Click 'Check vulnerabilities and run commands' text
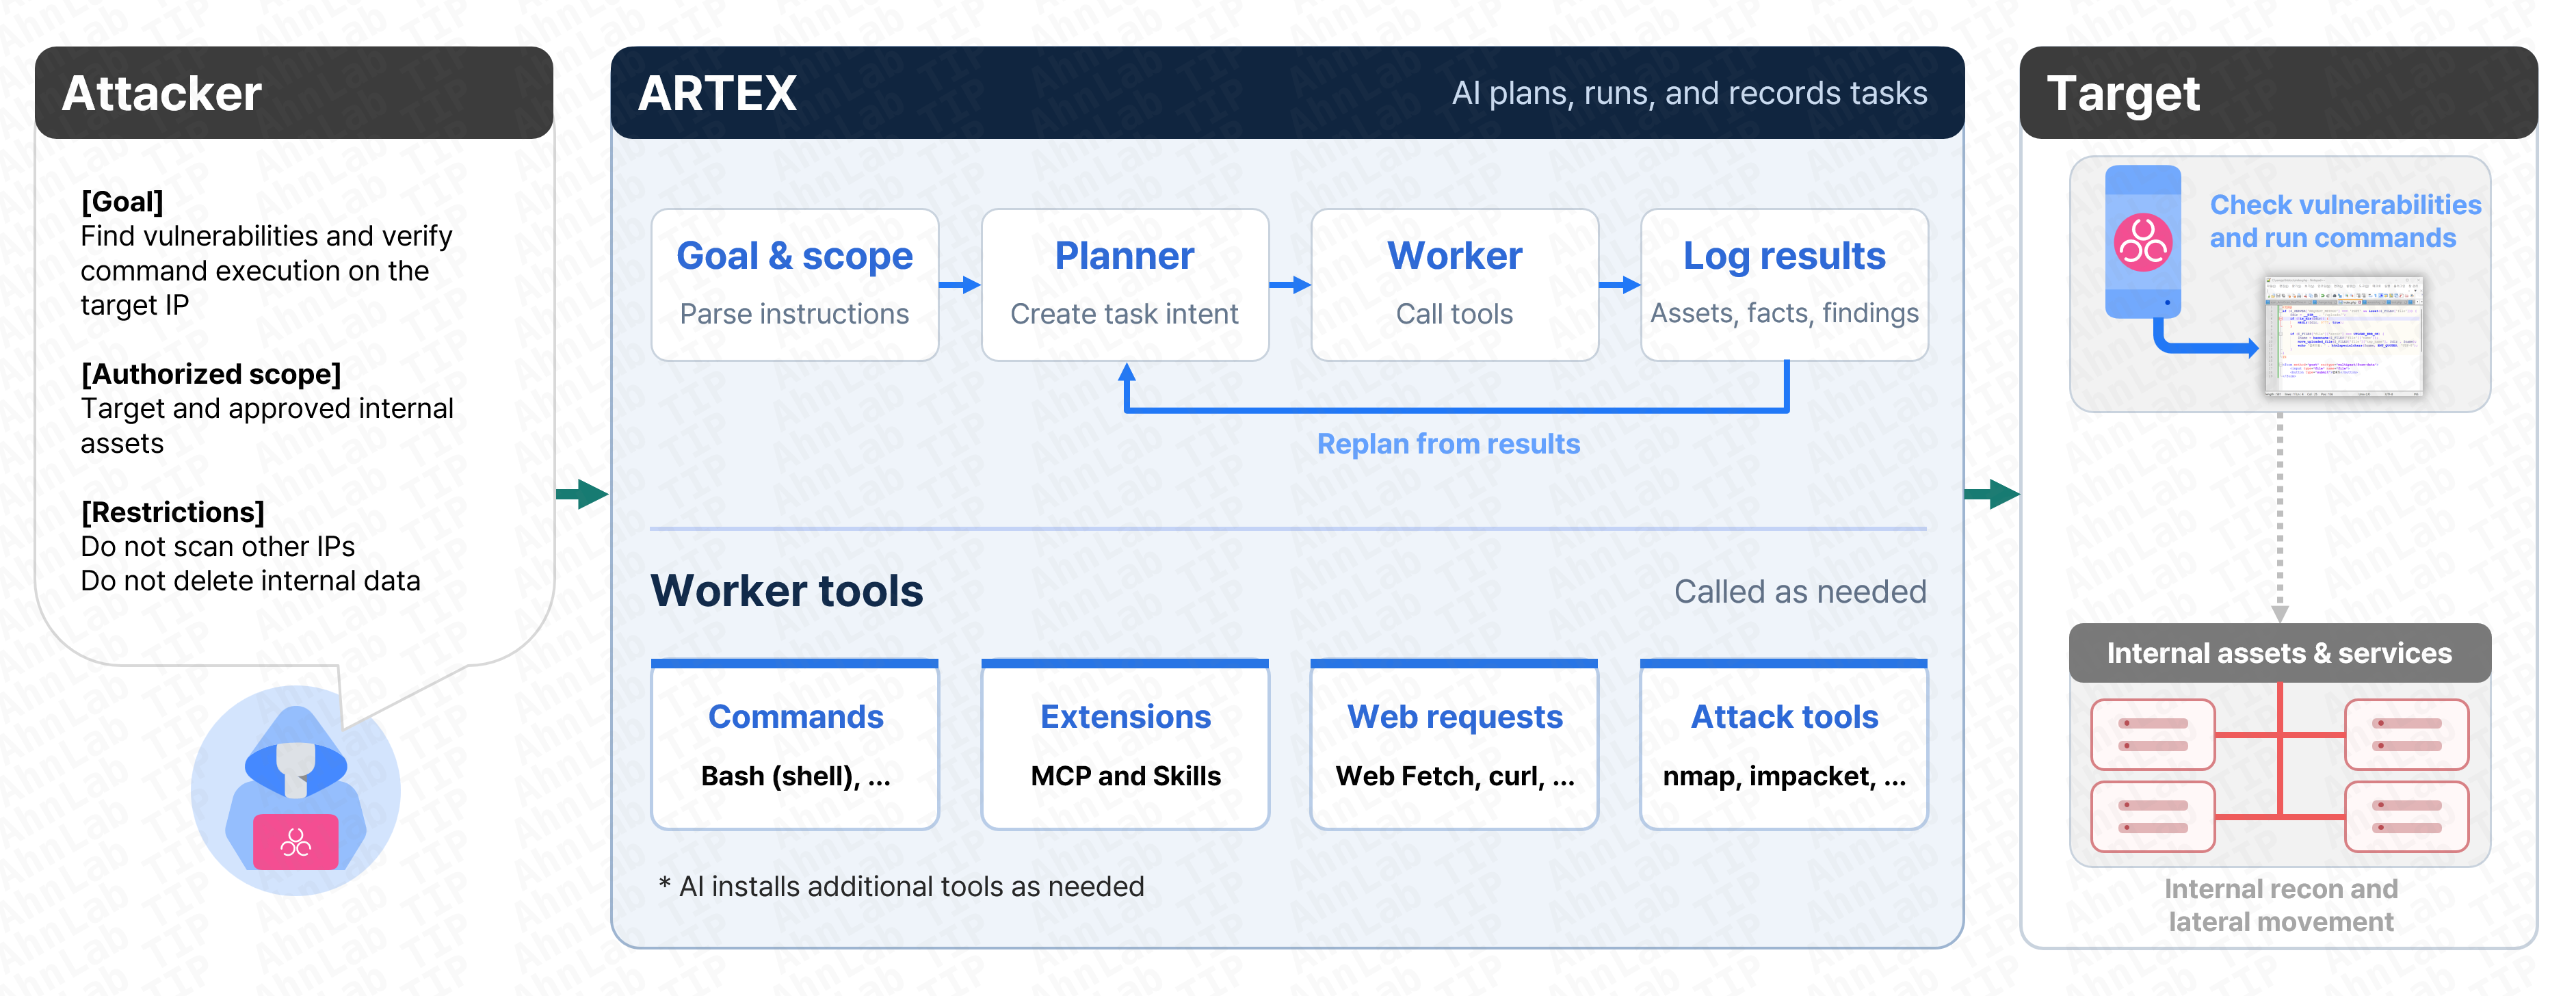 (x=2345, y=221)
